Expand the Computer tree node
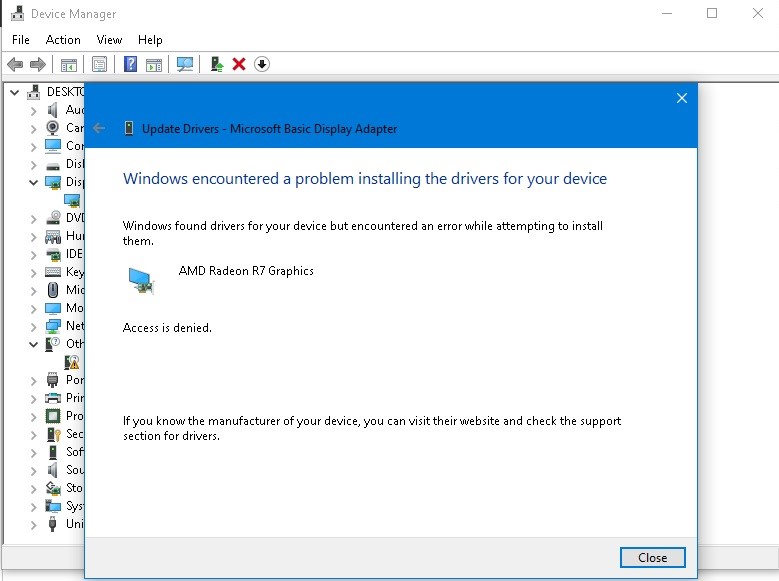The width and height of the screenshot is (779, 581). tap(33, 147)
